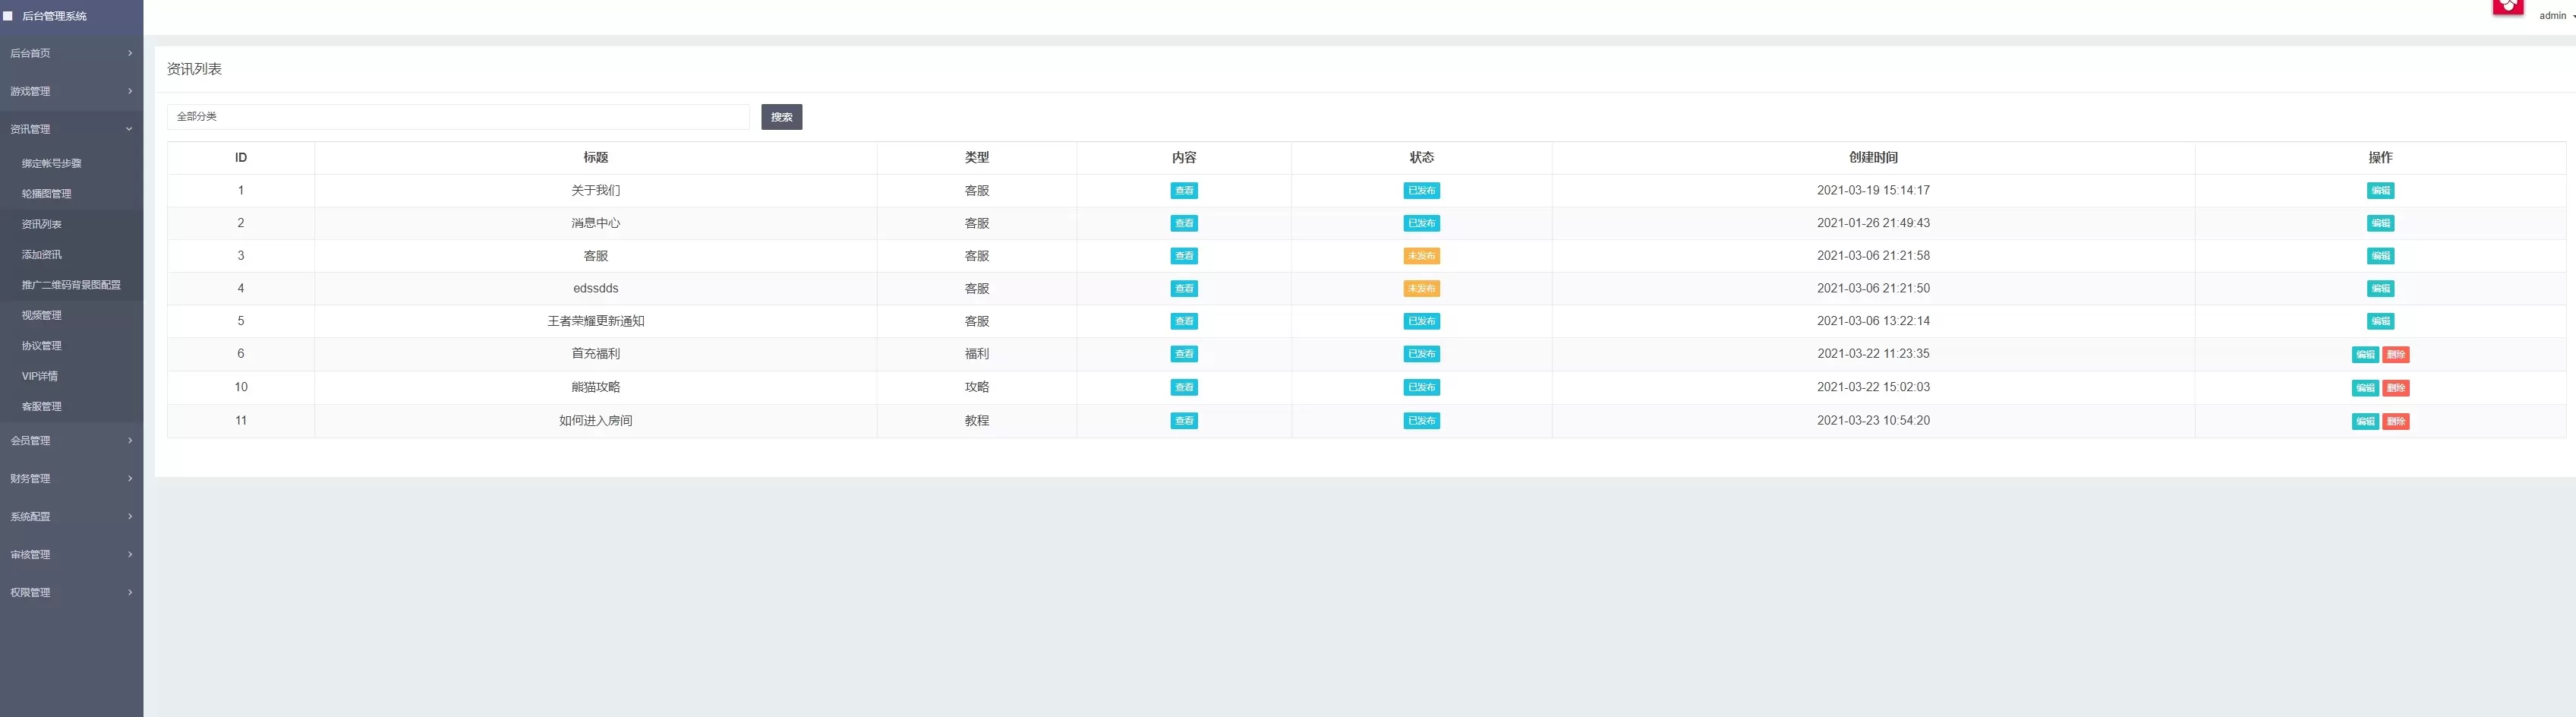Select 客服管理 in the sidebar
This screenshot has width=2576, height=717.
click(42, 407)
